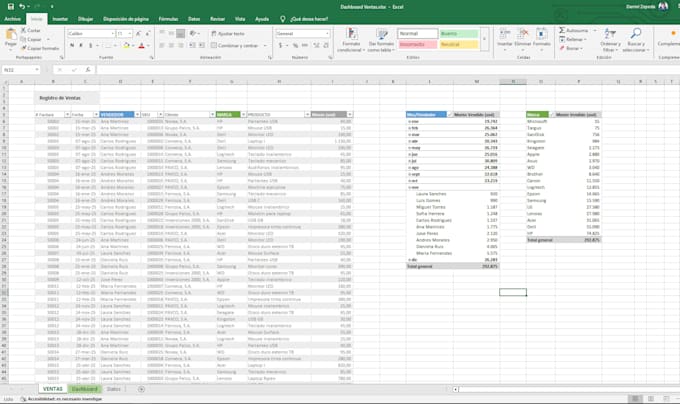Click the center align icon
Image resolution: width=680 pixels, height=404 pixels.
coord(171,45)
